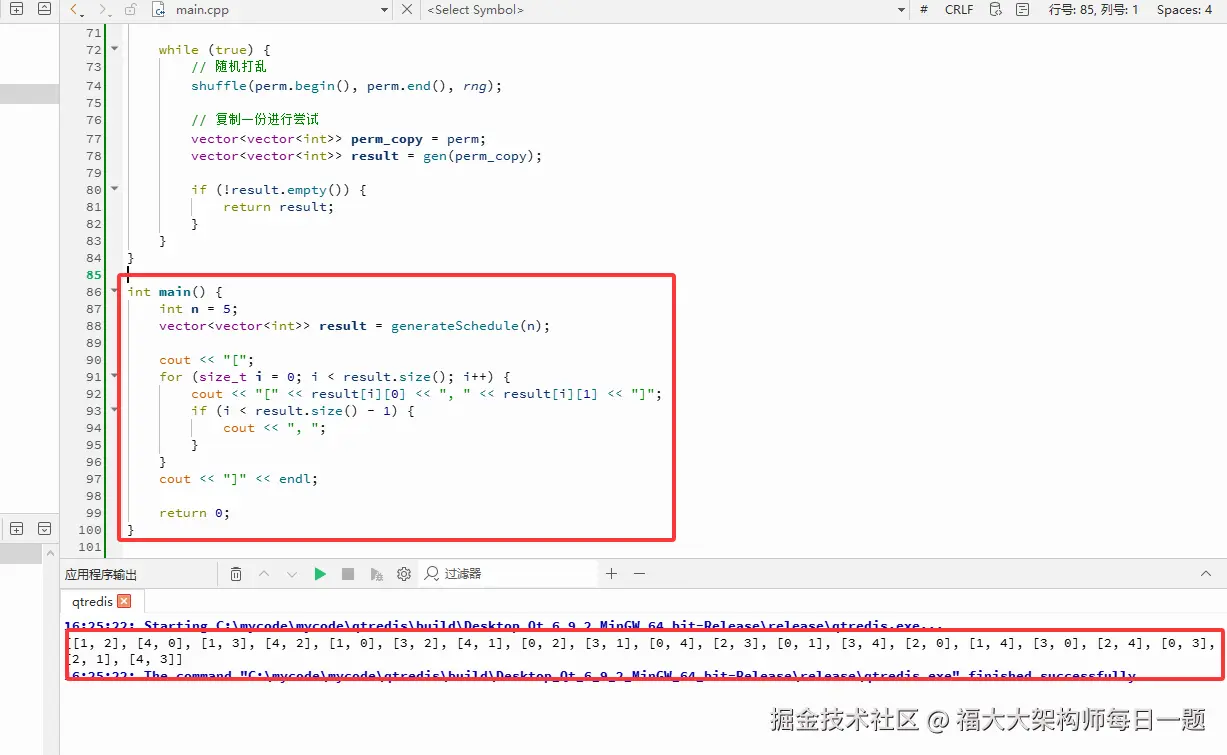Re-run the application with green play button
The width and height of the screenshot is (1227, 755).
tap(320, 574)
